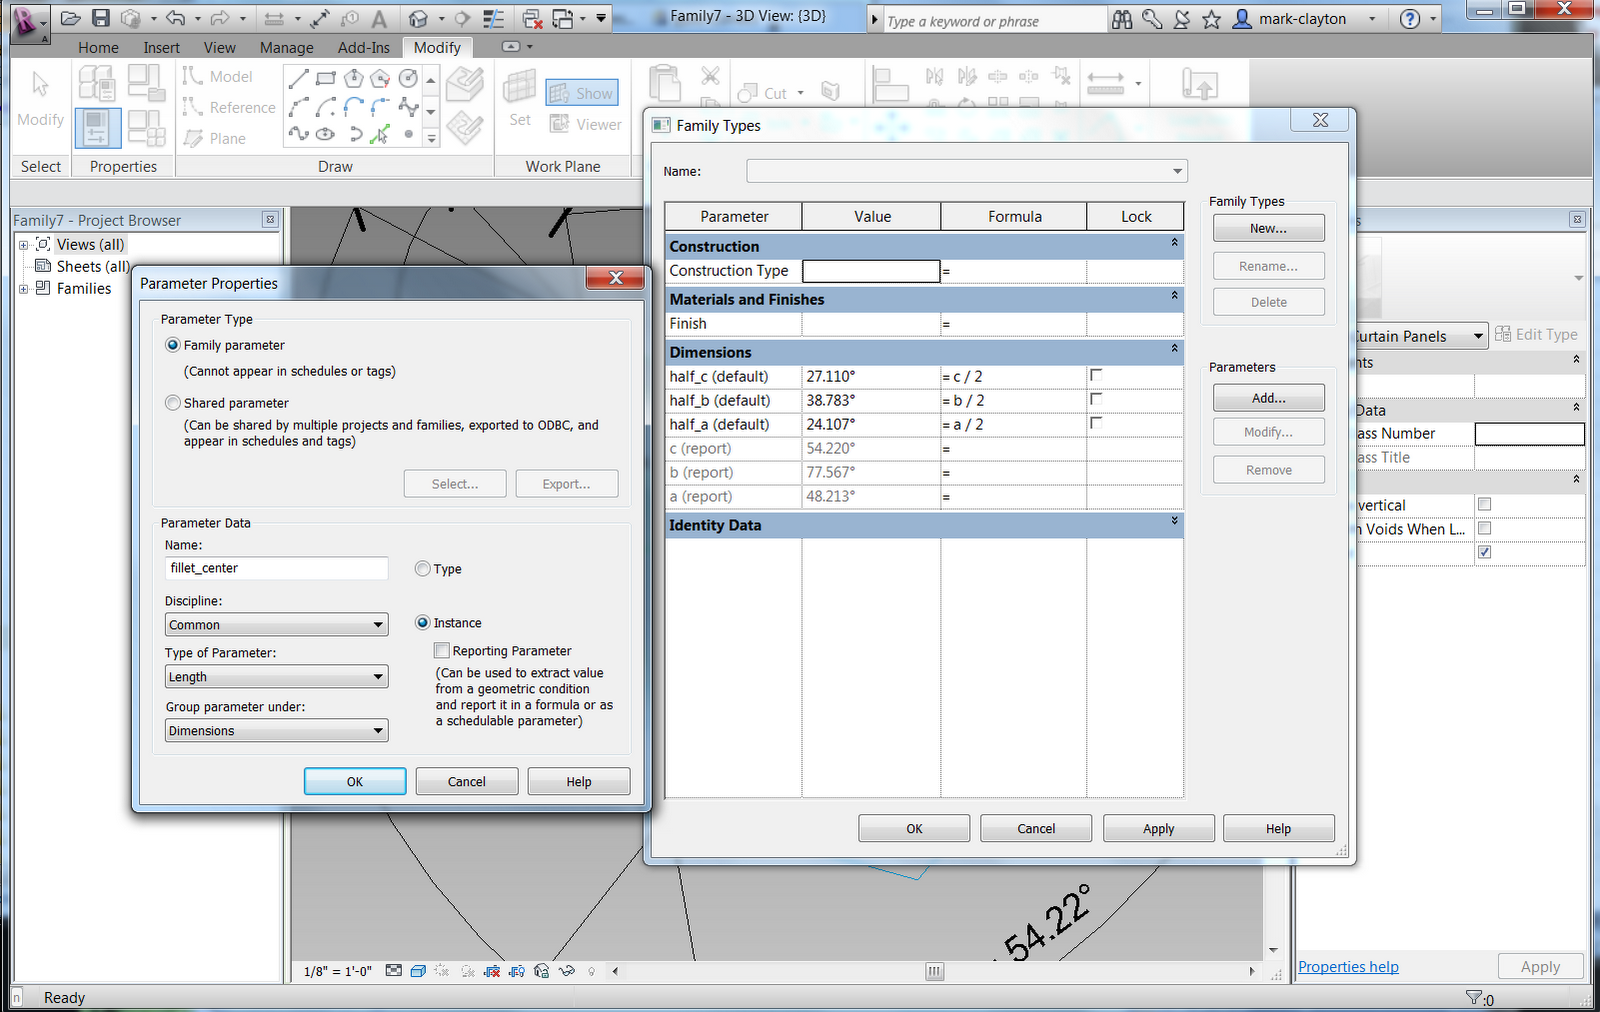Select the Text tool letter A icon
Viewport: 1600px width, 1012px height.
tap(379, 19)
